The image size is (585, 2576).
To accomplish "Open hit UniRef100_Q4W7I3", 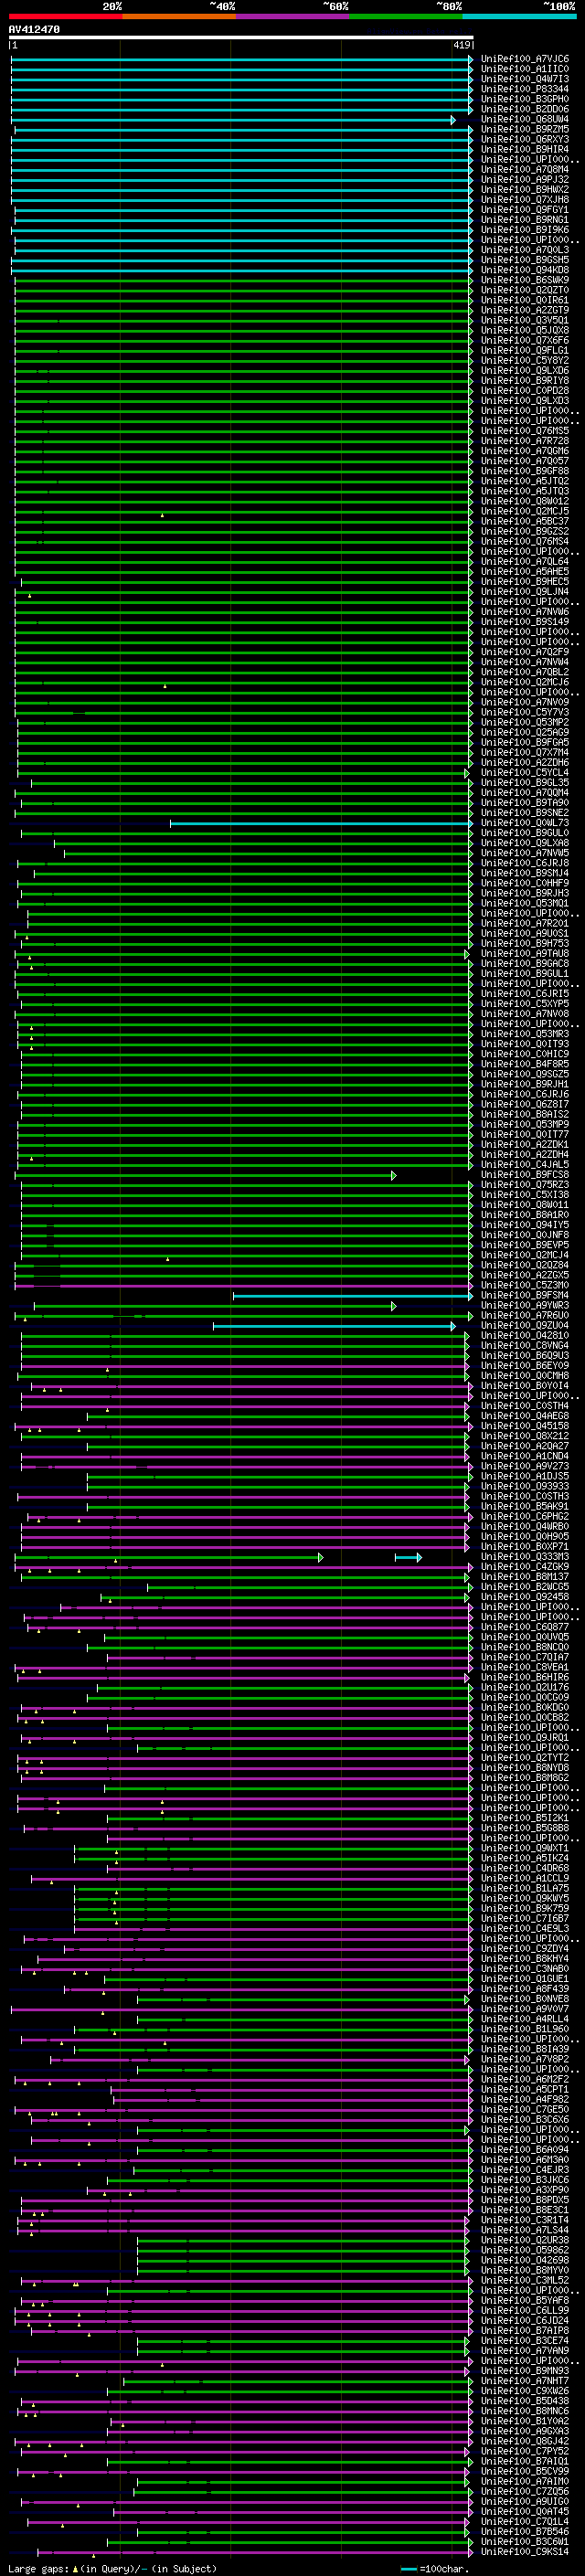I will pyautogui.click(x=525, y=80).
